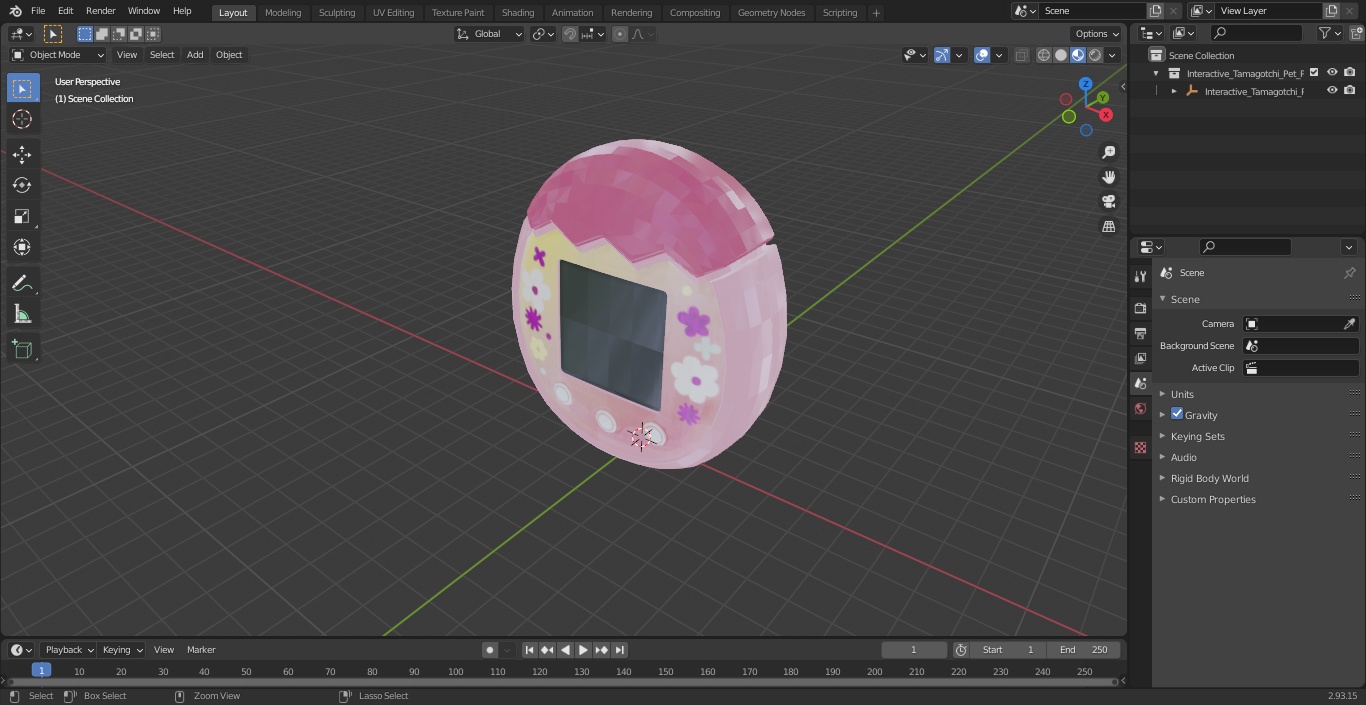The image size is (1366, 705).
Task: Open the outliner filter dropdown
Action: click(x=1329, y=33)
